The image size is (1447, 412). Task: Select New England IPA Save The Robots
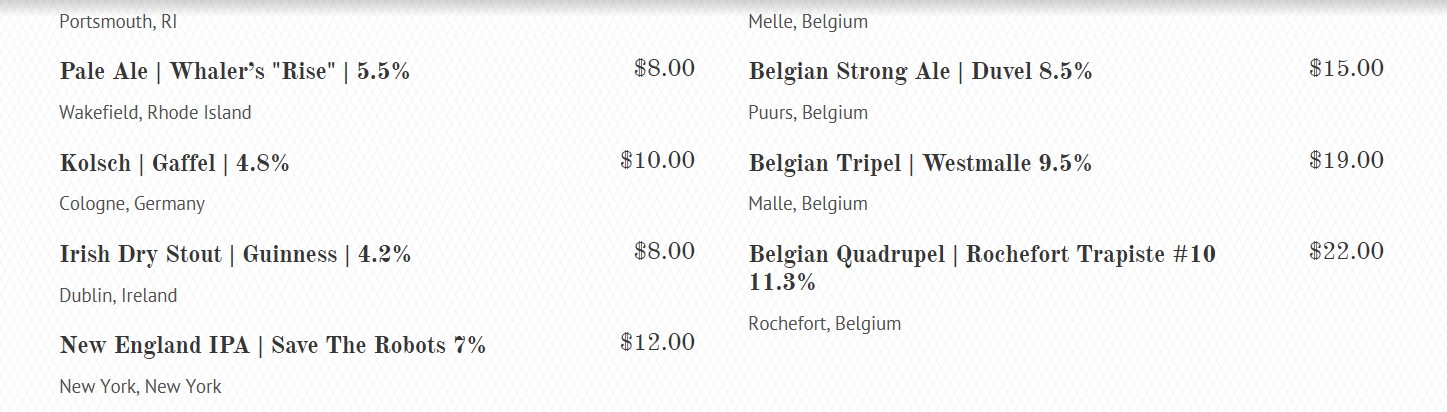tap(272, 346)
